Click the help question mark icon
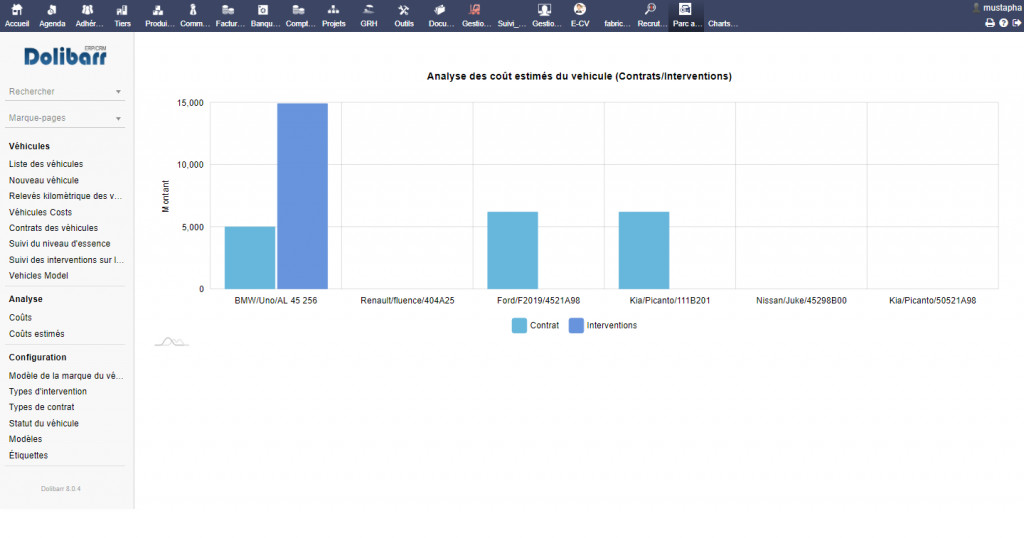 pyautogui.click(x=1004, y=23)
